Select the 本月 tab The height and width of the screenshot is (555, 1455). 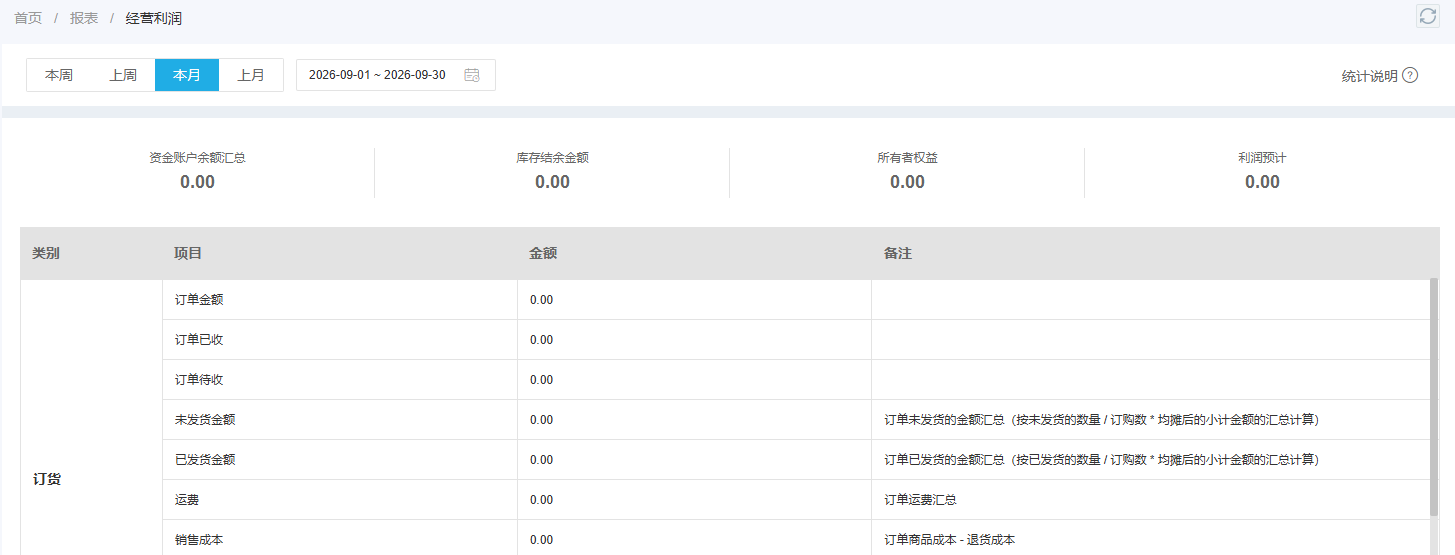coord(187,75)
